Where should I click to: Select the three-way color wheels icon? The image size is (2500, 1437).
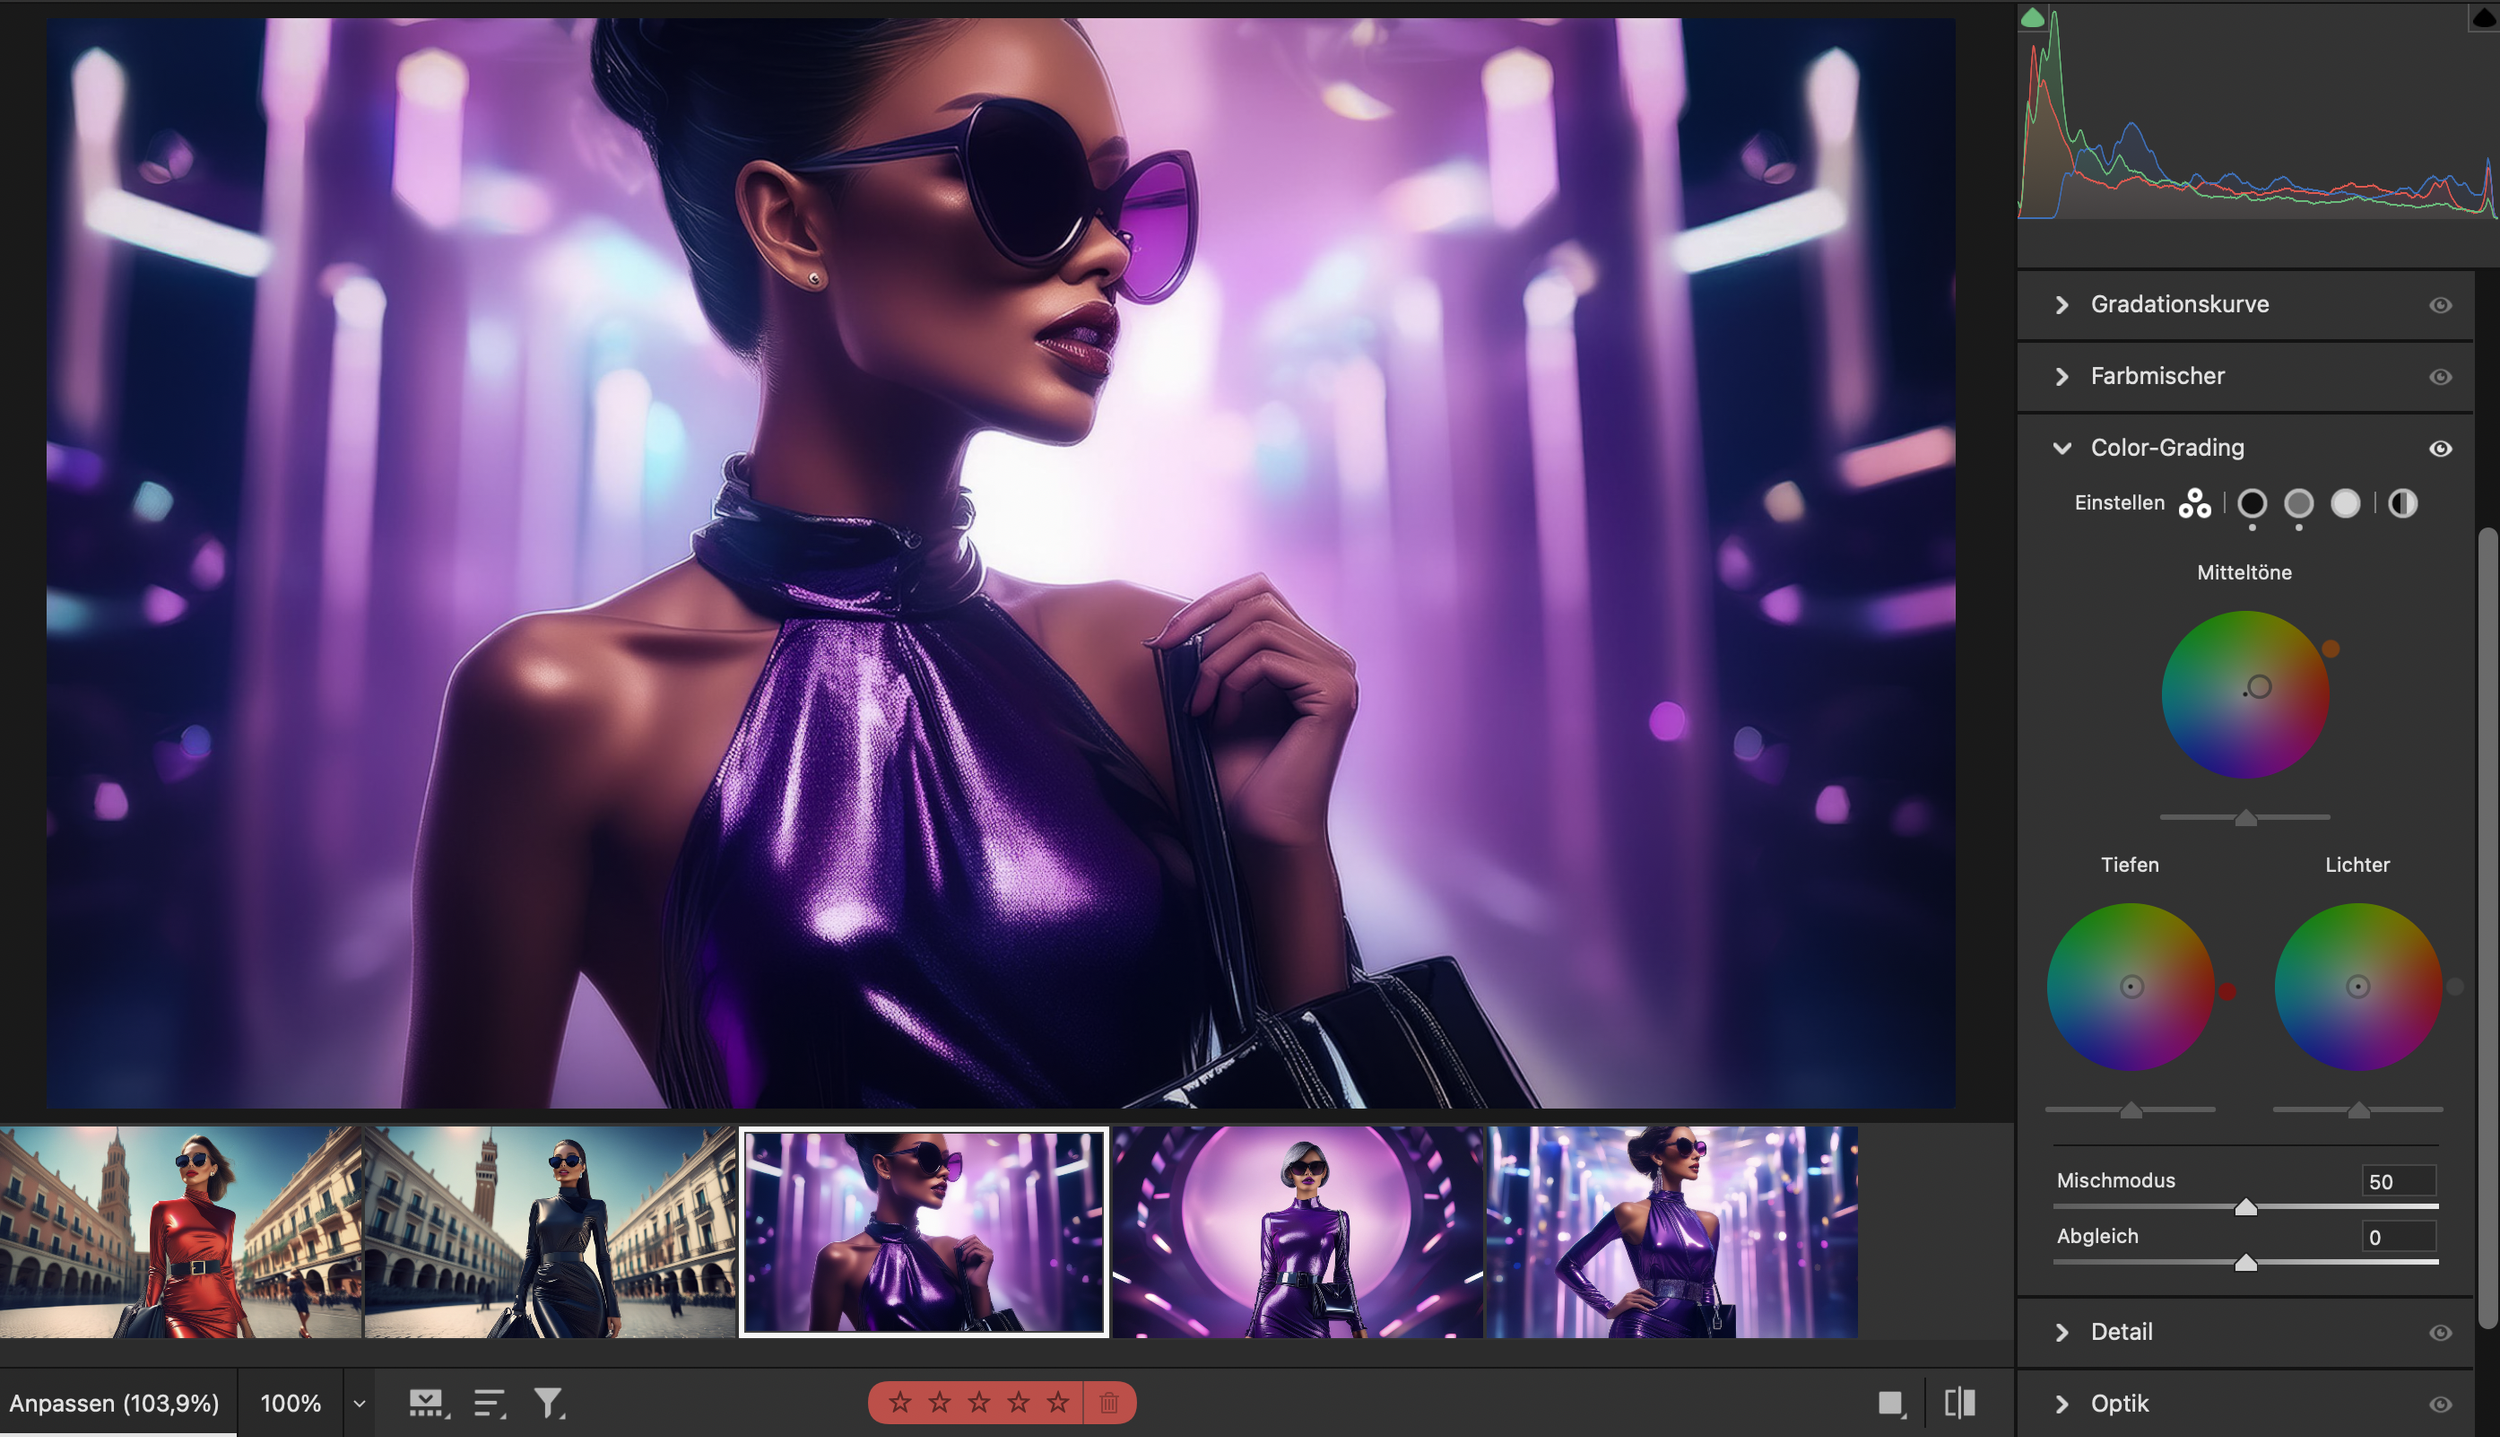(x=2194, y=503)
